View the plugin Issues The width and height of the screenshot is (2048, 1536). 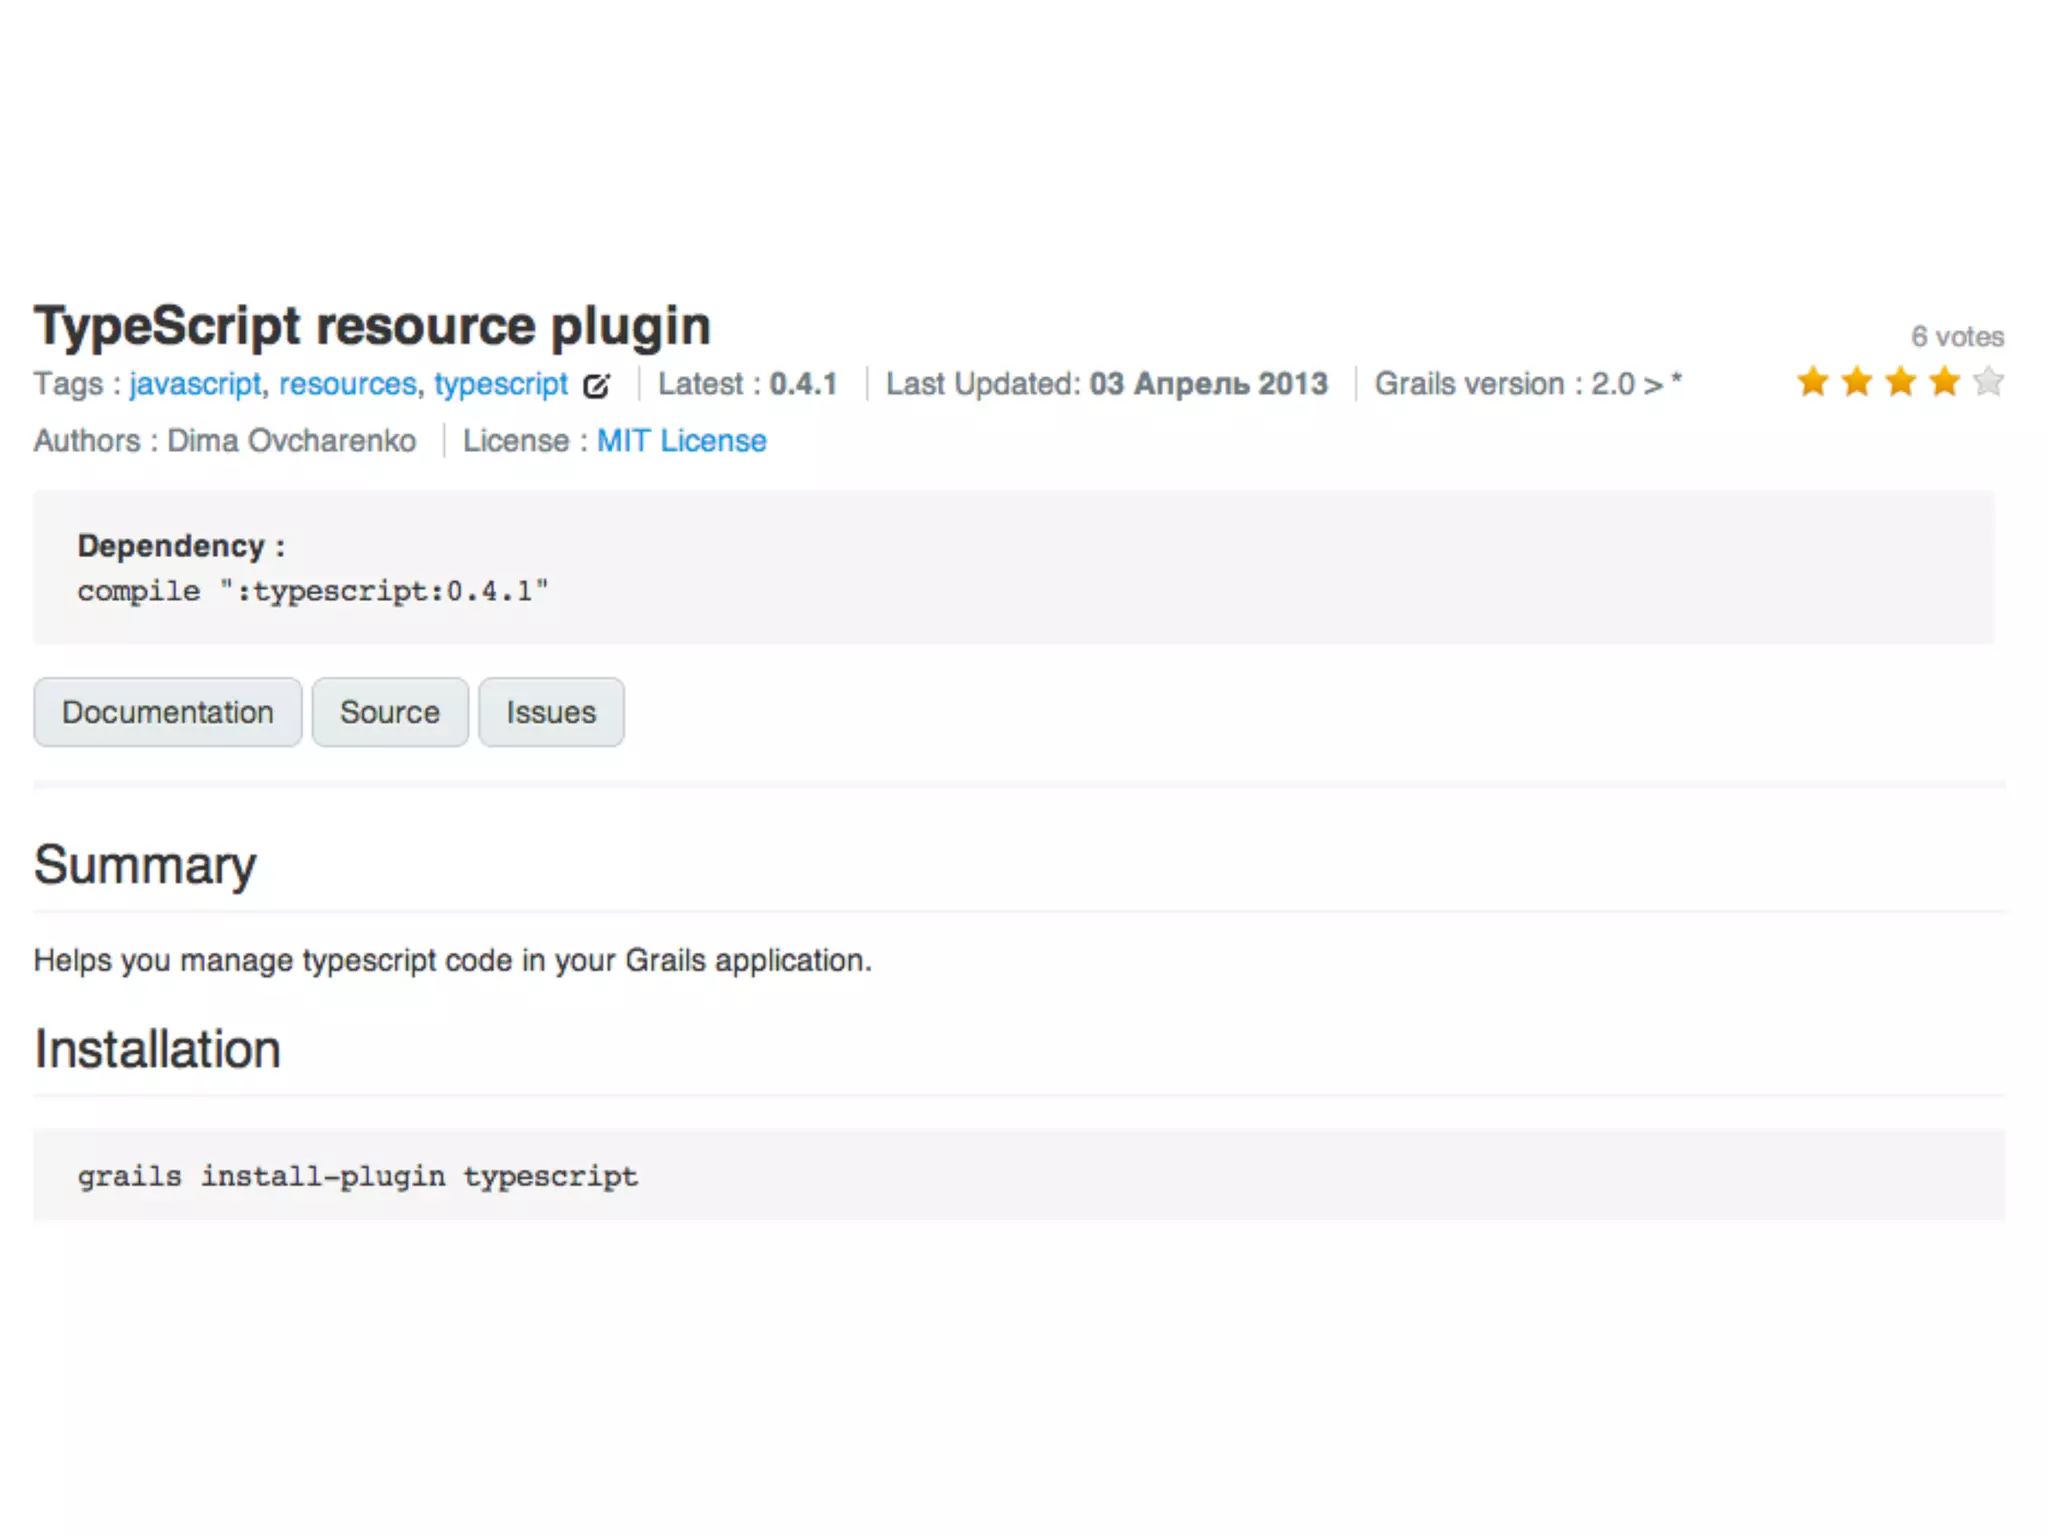(x=550, y=712)
